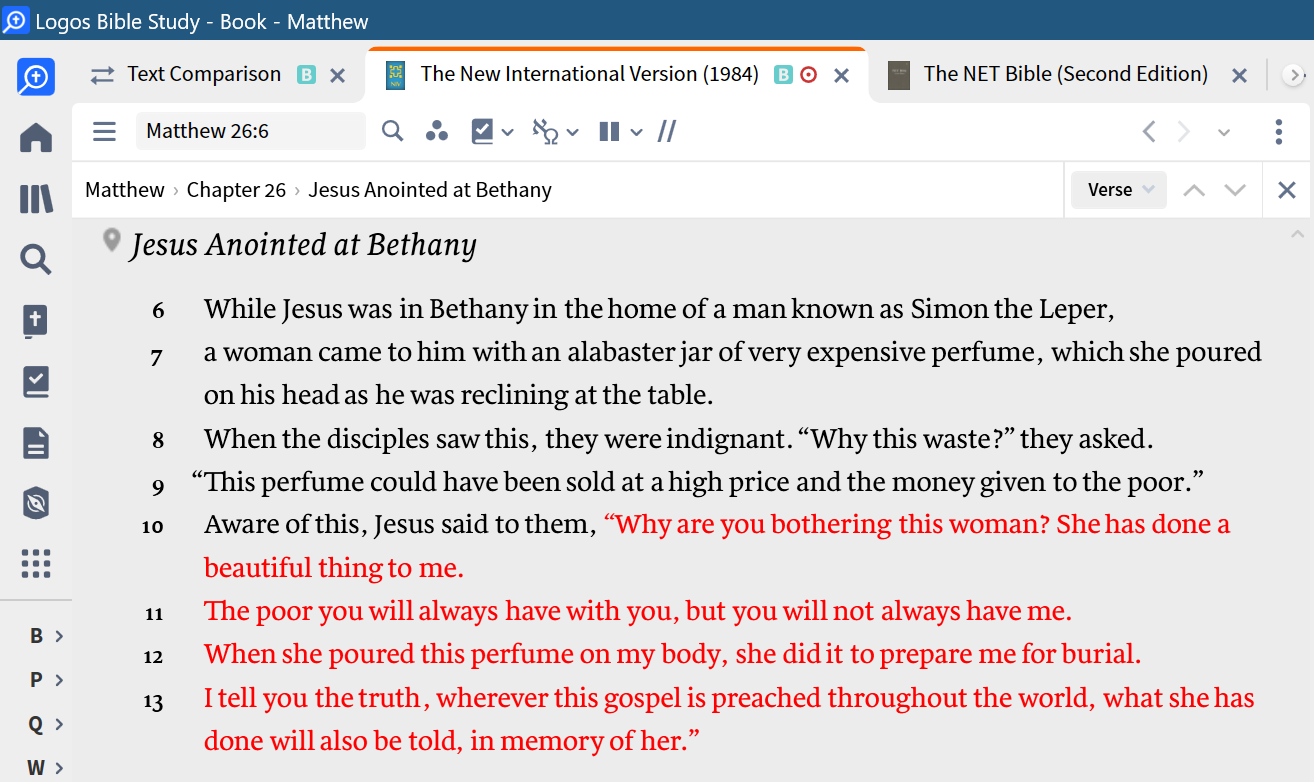This screenshot has height=782, width=1314.
Task: Search within this resource using the magnifier
Action: click(392, 131)
